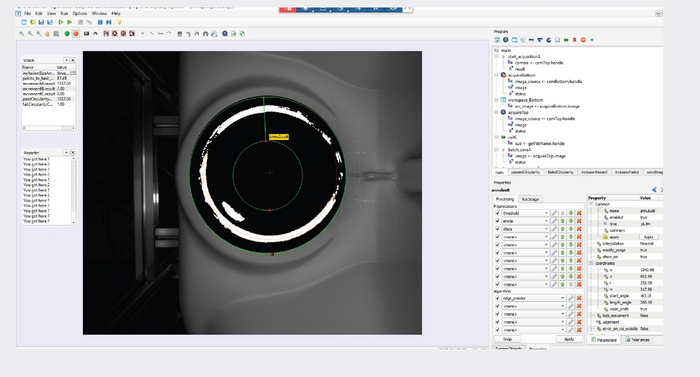Screen dimensions: 700x377
Task: Delete the threshold preprocessor with red X
Action: coord(579,213)
